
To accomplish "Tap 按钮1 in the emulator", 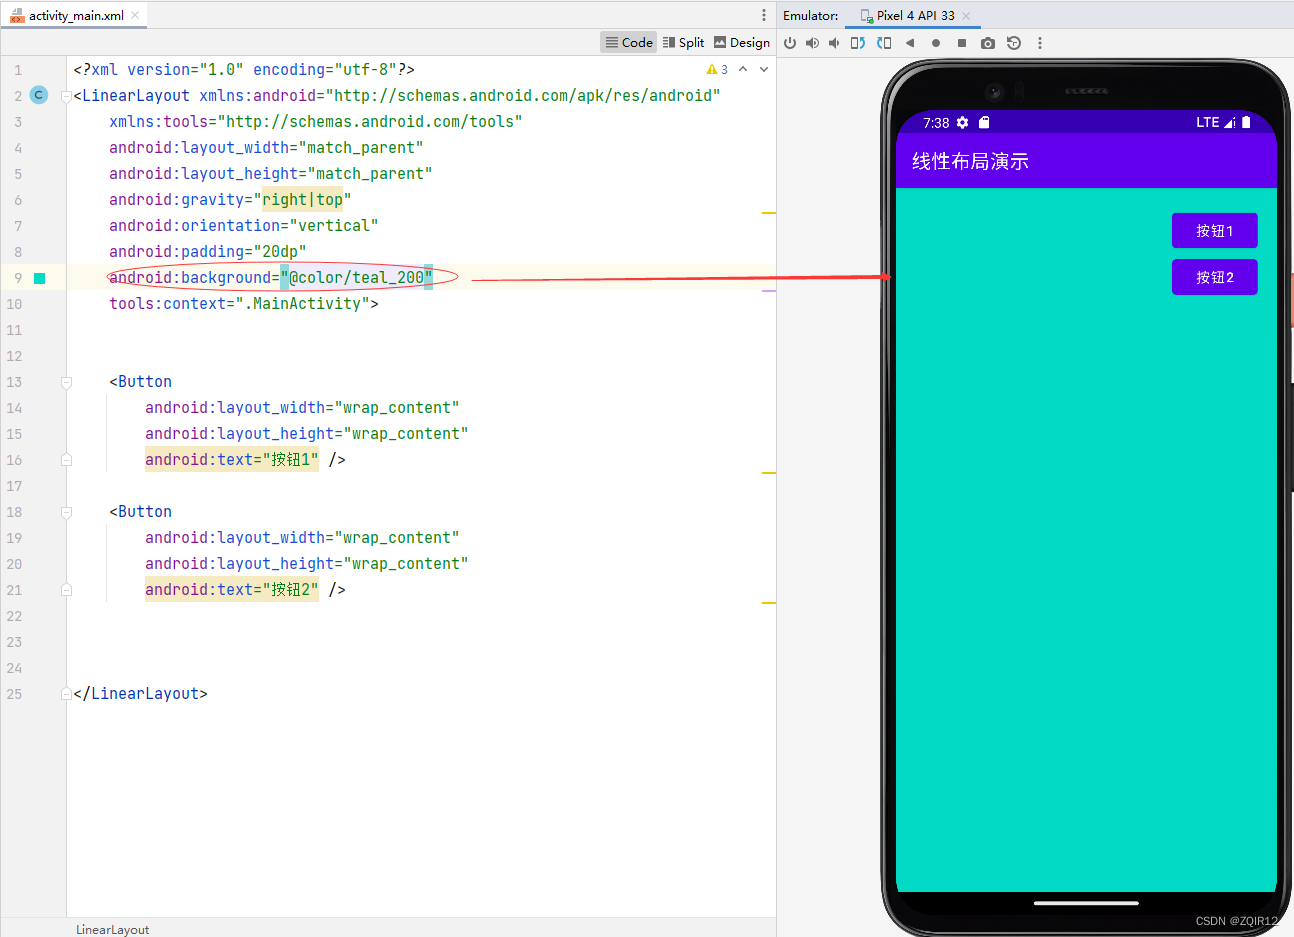I will (1214, 230).
